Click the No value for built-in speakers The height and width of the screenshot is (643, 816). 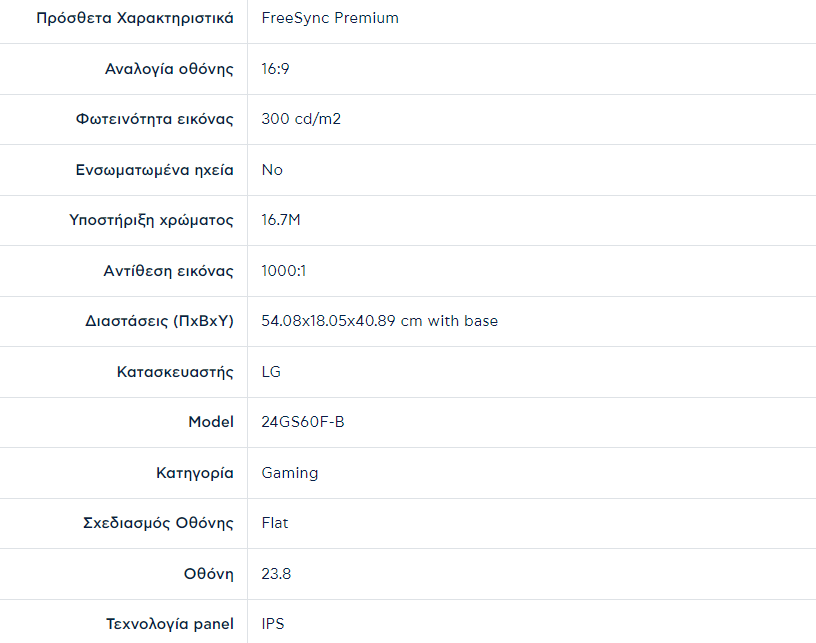pyautogui.click(x=272, y=170)
